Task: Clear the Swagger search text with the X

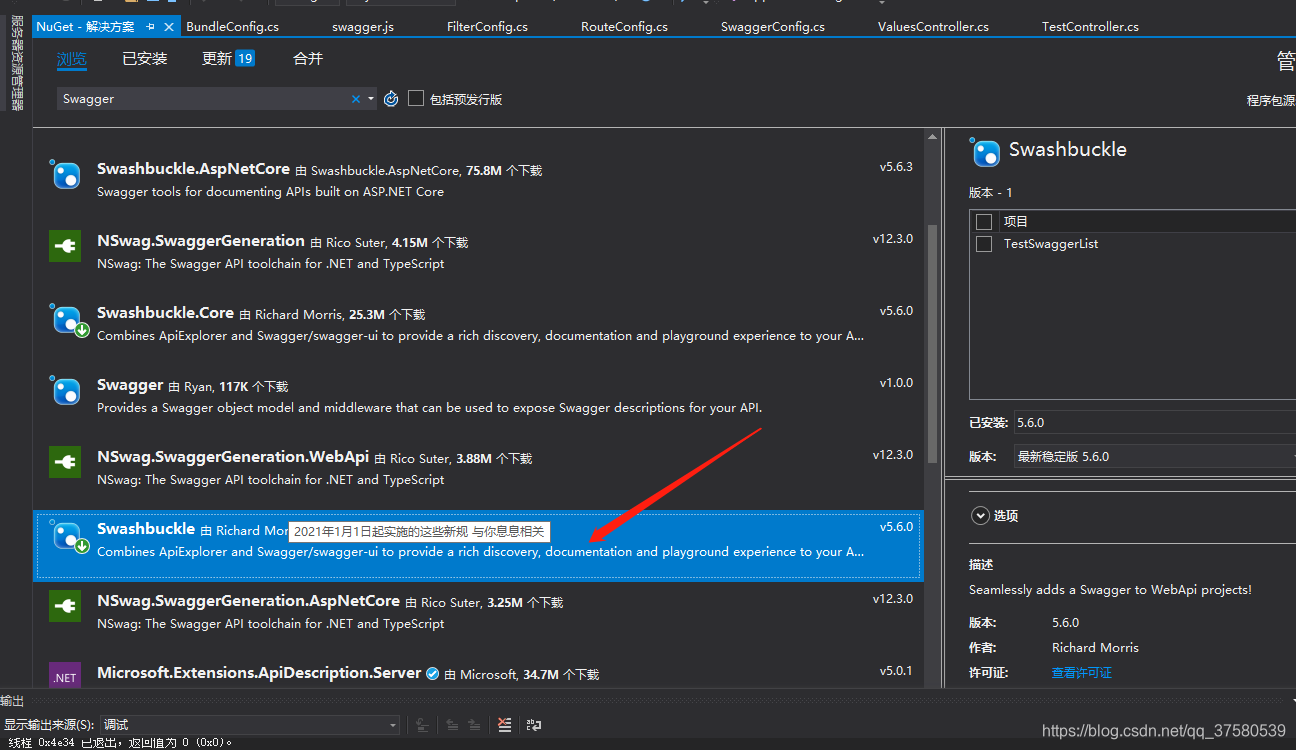Action: [x=355, y=99]
